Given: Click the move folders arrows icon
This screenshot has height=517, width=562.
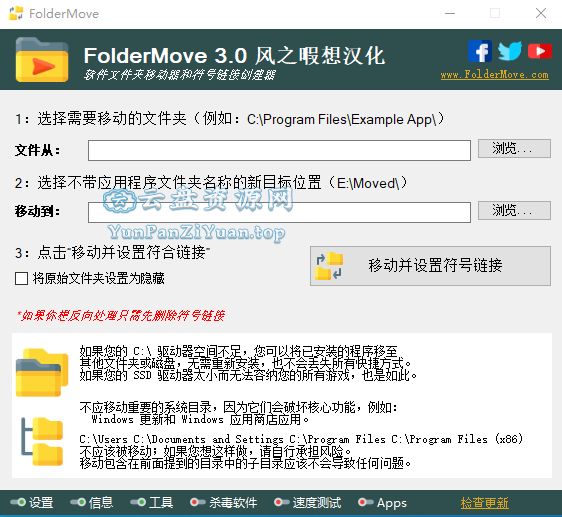Looking at the screenshot, I should (x=329, y=266).
